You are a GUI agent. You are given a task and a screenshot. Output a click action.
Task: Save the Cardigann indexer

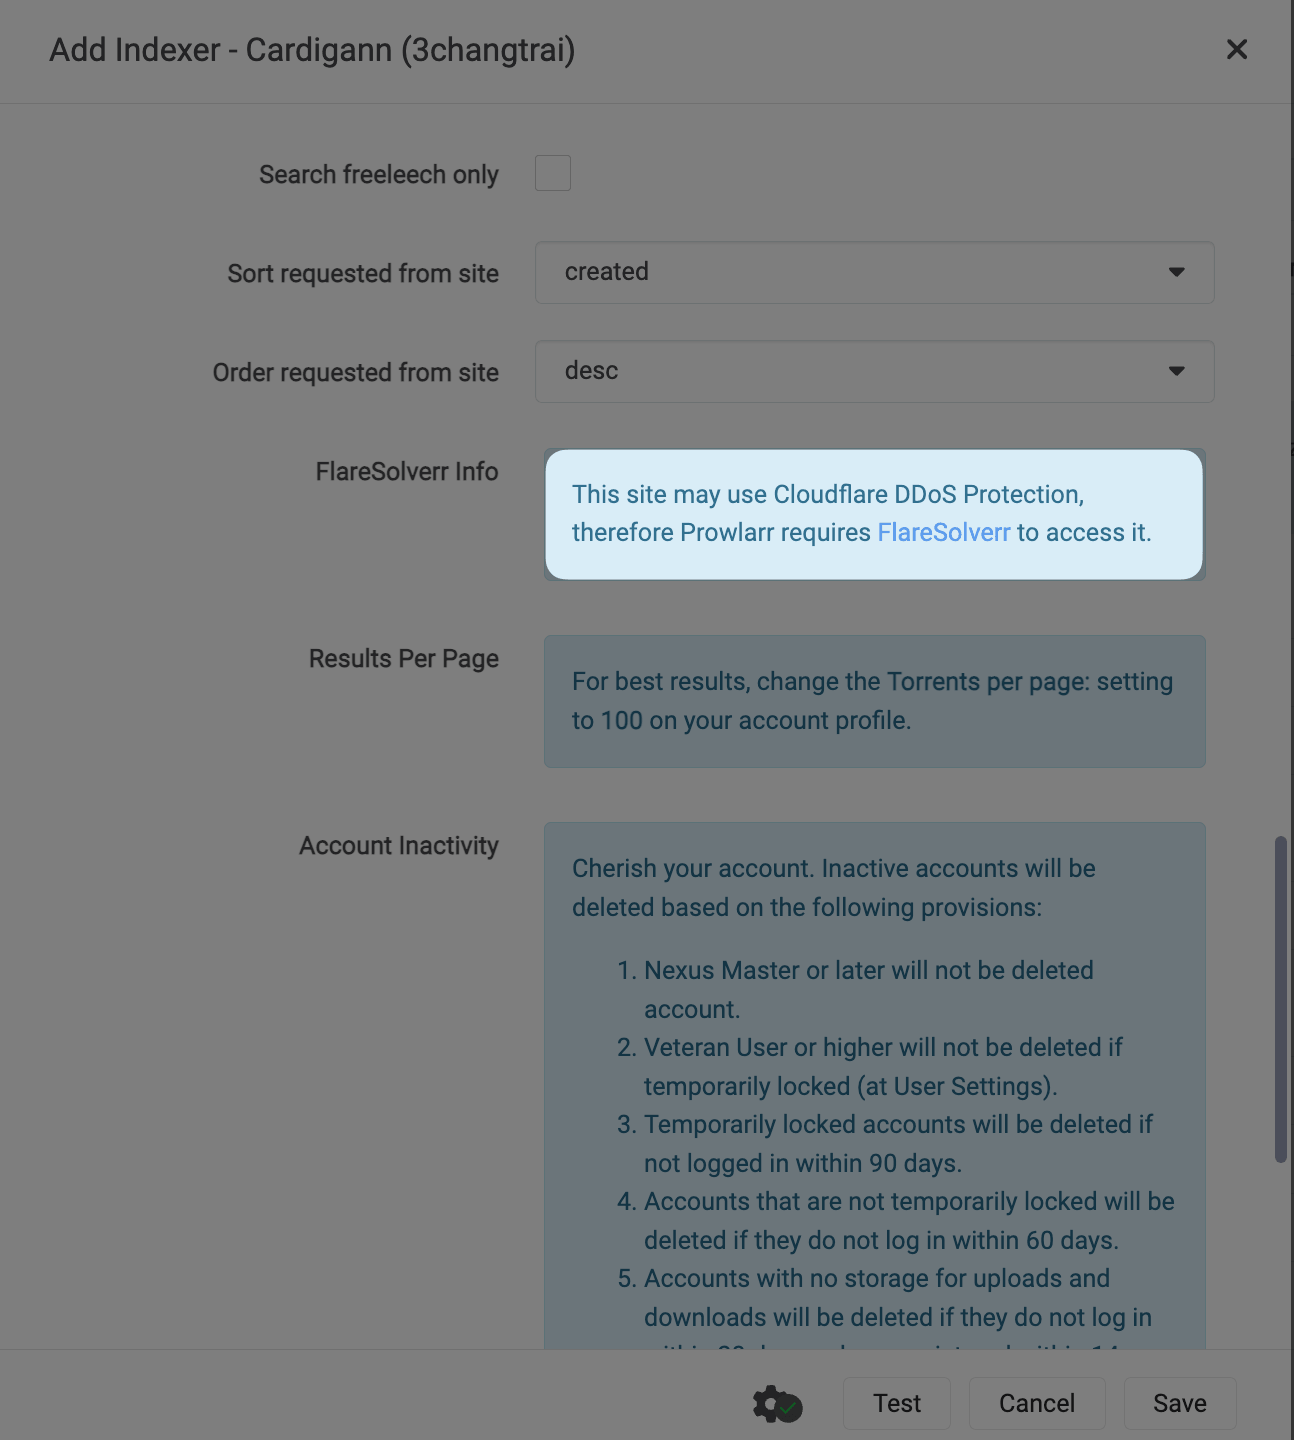coord(1179,1403)
